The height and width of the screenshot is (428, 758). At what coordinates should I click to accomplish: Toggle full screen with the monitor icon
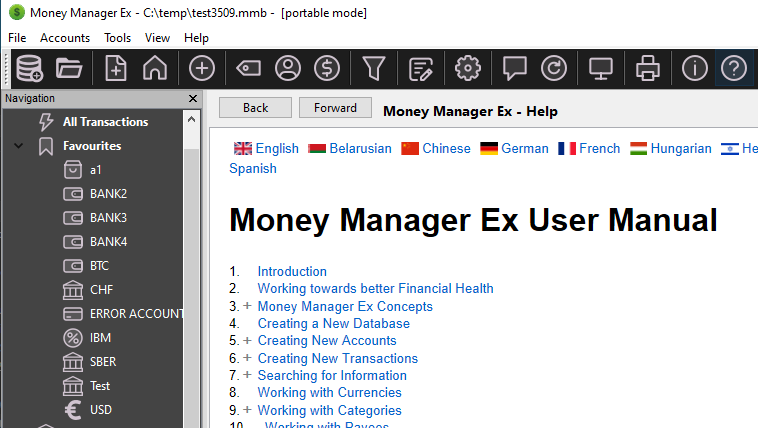pyautogui.click(x=600, y=68)
